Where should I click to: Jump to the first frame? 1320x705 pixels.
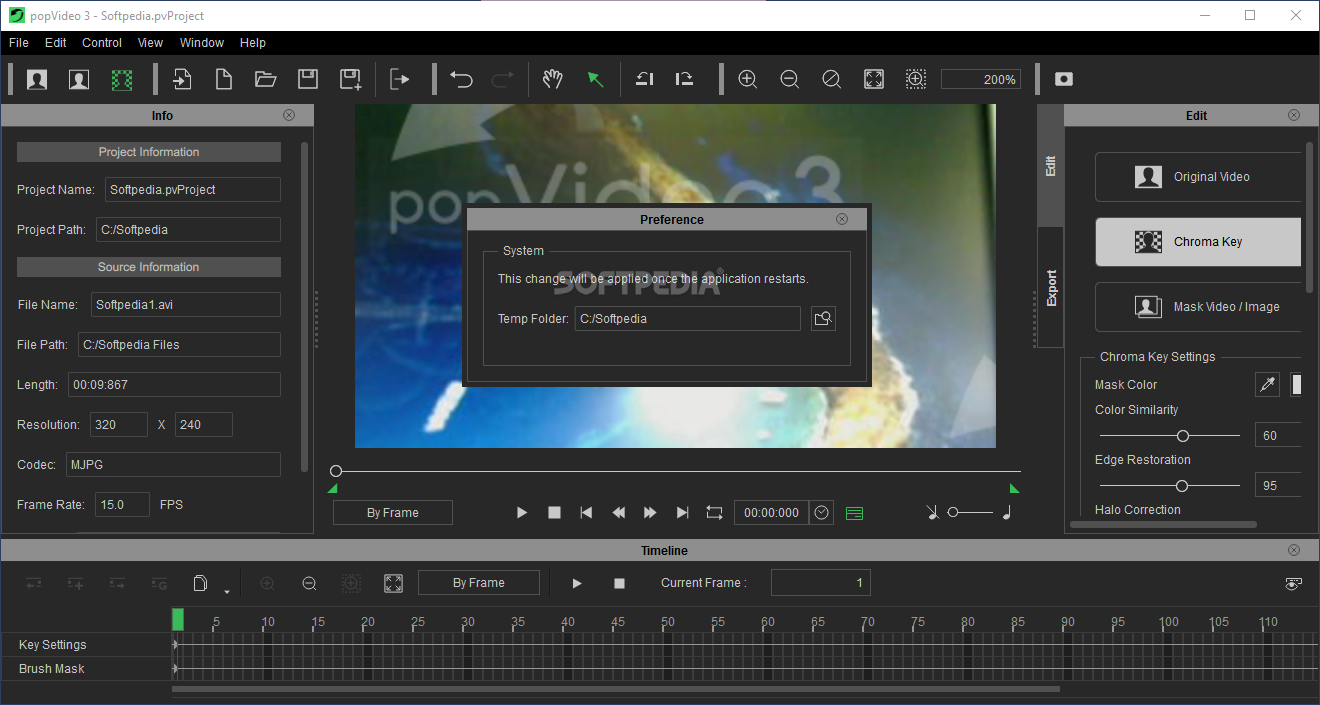(x=586, y=513)
